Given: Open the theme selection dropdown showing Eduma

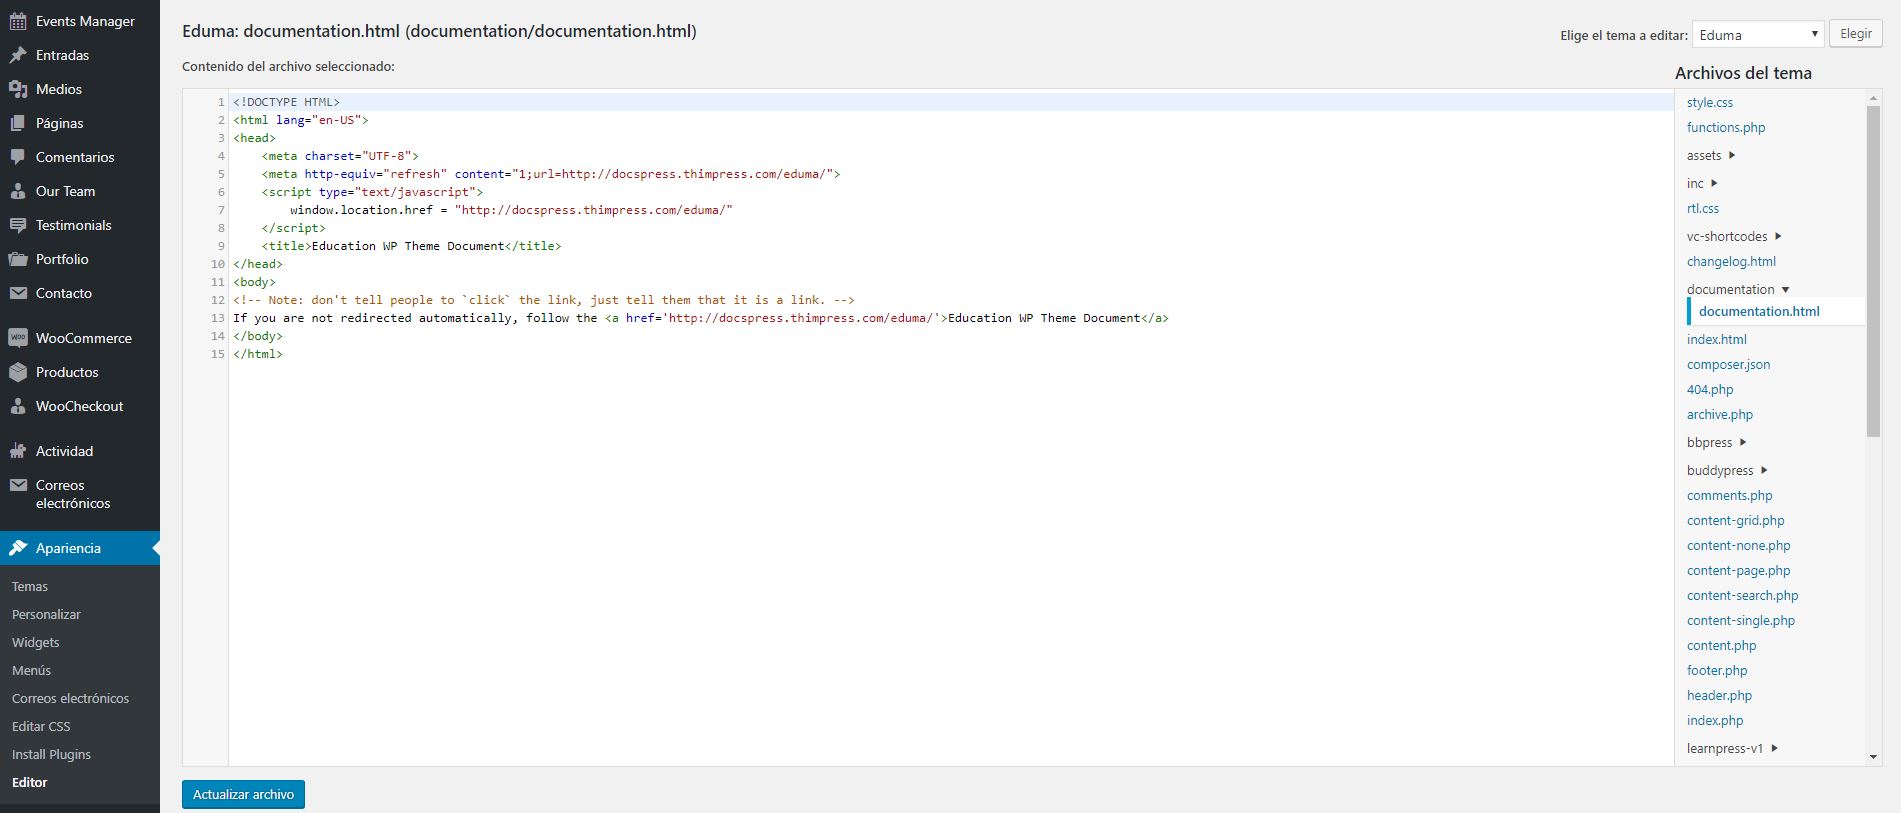Looking at the screenshot, I should click(x=1758, y=35).
